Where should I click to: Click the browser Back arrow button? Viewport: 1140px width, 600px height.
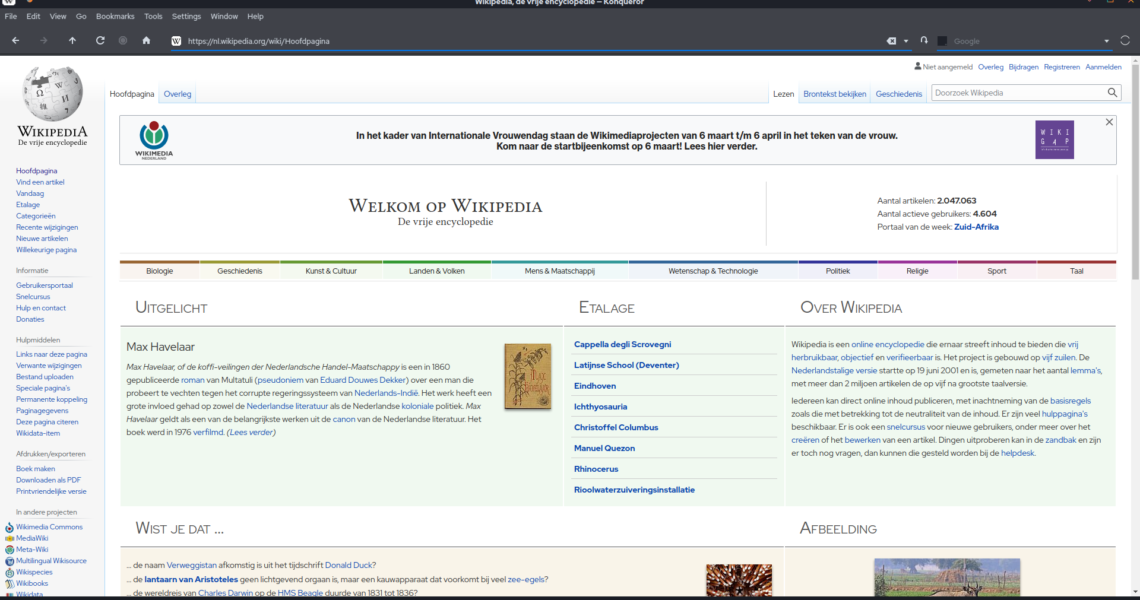click(15, 41)
